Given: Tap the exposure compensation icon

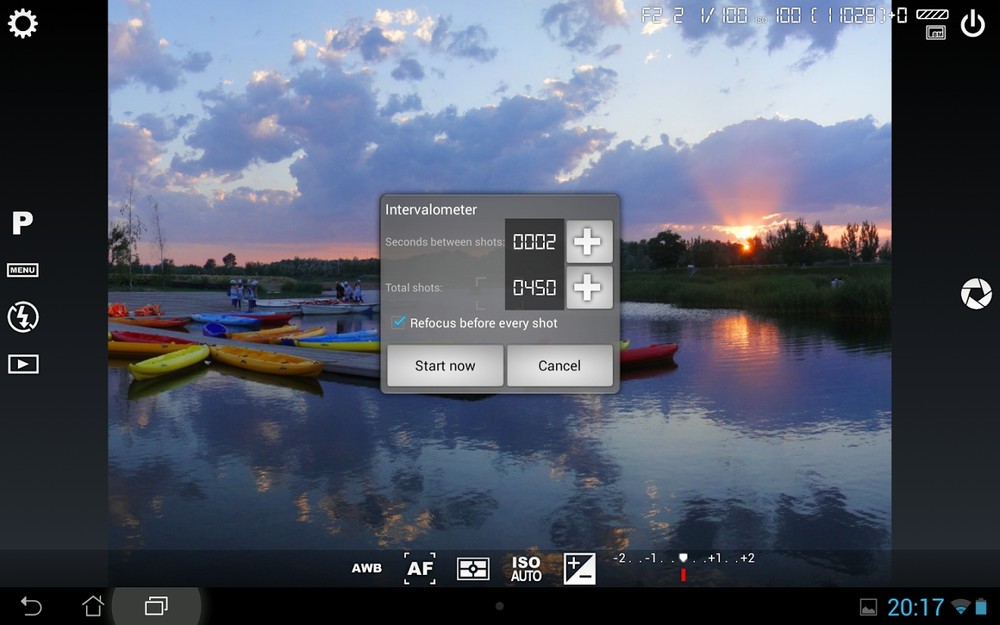Looking at the screenshot, I should coord(579,569).
